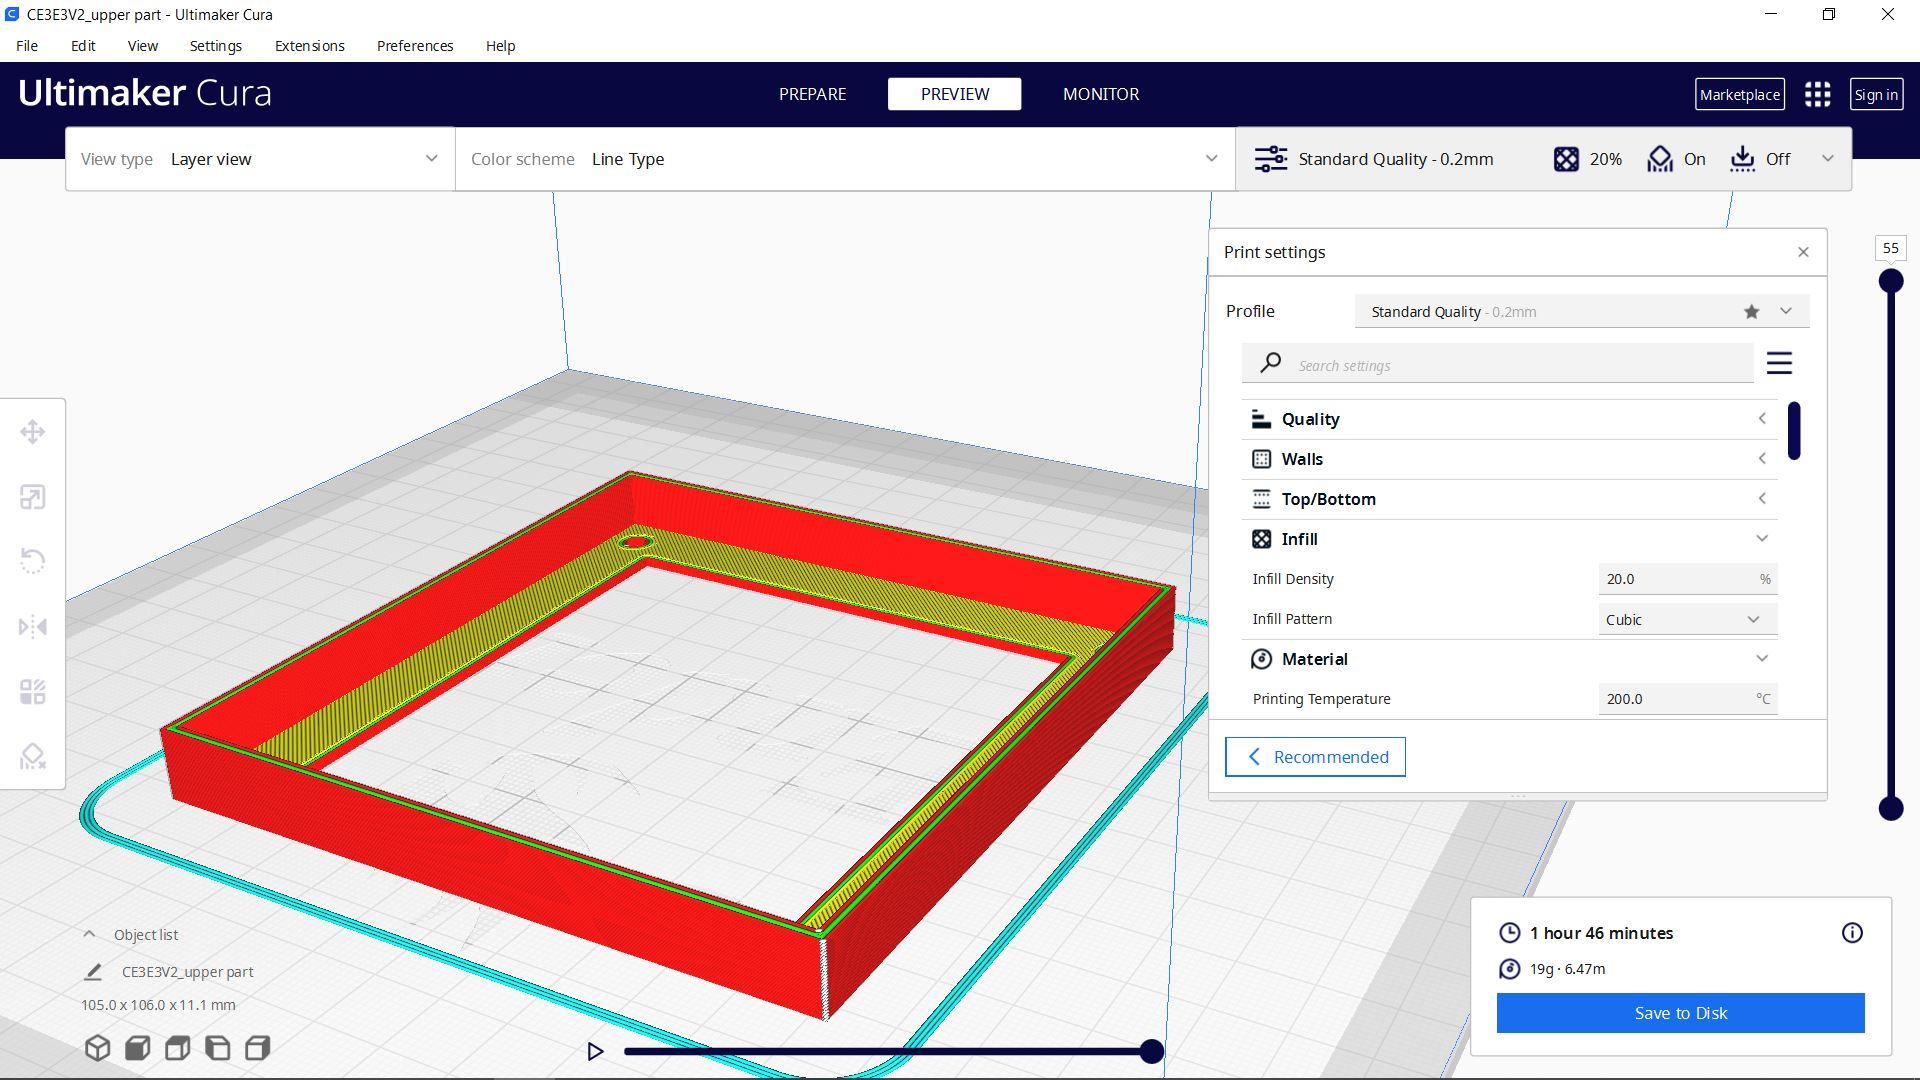This screenshot has width=1920, height=1080.
Task: Click the Recommended settings button
Action: [x=1315, y=756]
